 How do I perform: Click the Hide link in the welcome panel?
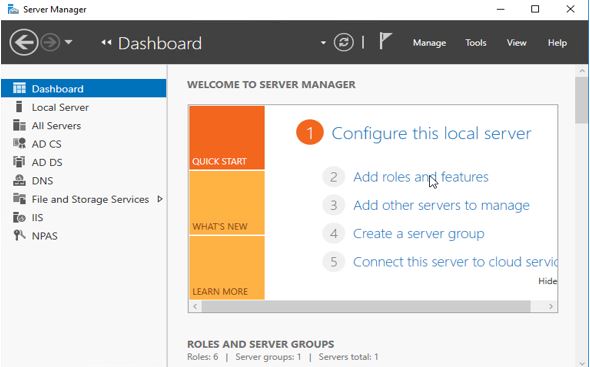coord(547,281)
